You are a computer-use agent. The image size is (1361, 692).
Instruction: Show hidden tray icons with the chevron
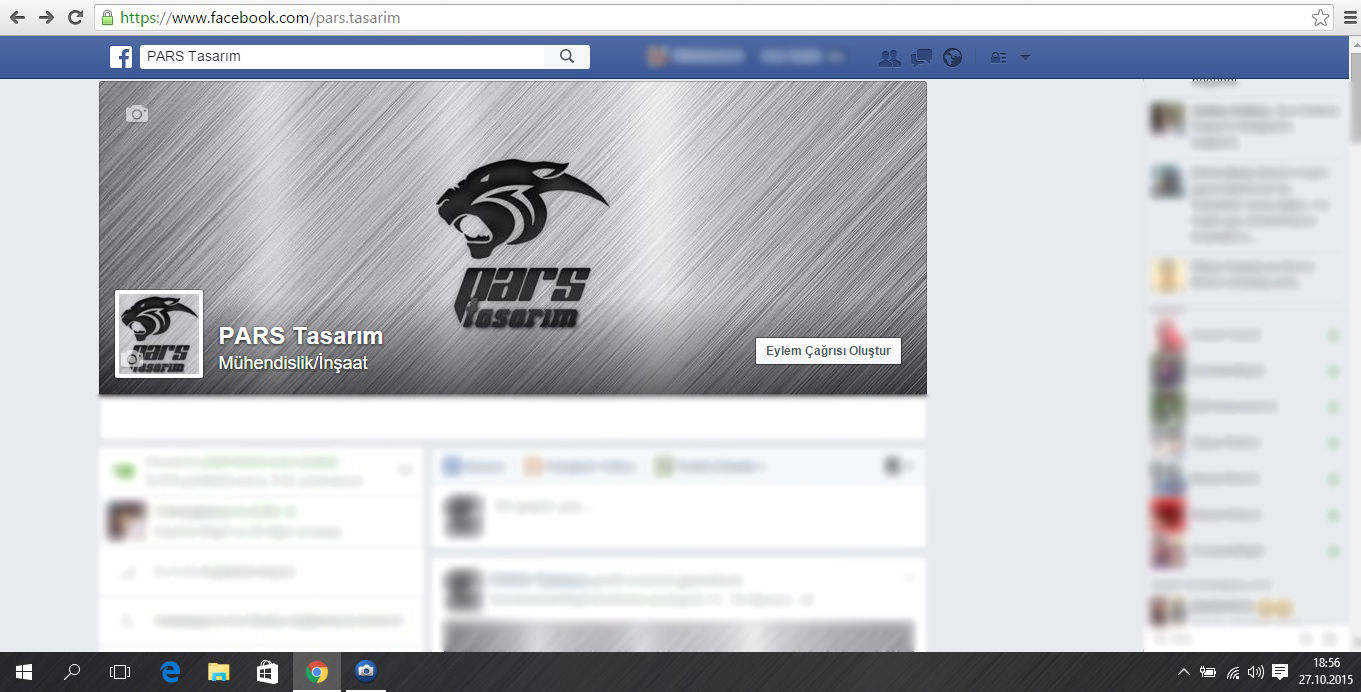[x=1184, y=672]
